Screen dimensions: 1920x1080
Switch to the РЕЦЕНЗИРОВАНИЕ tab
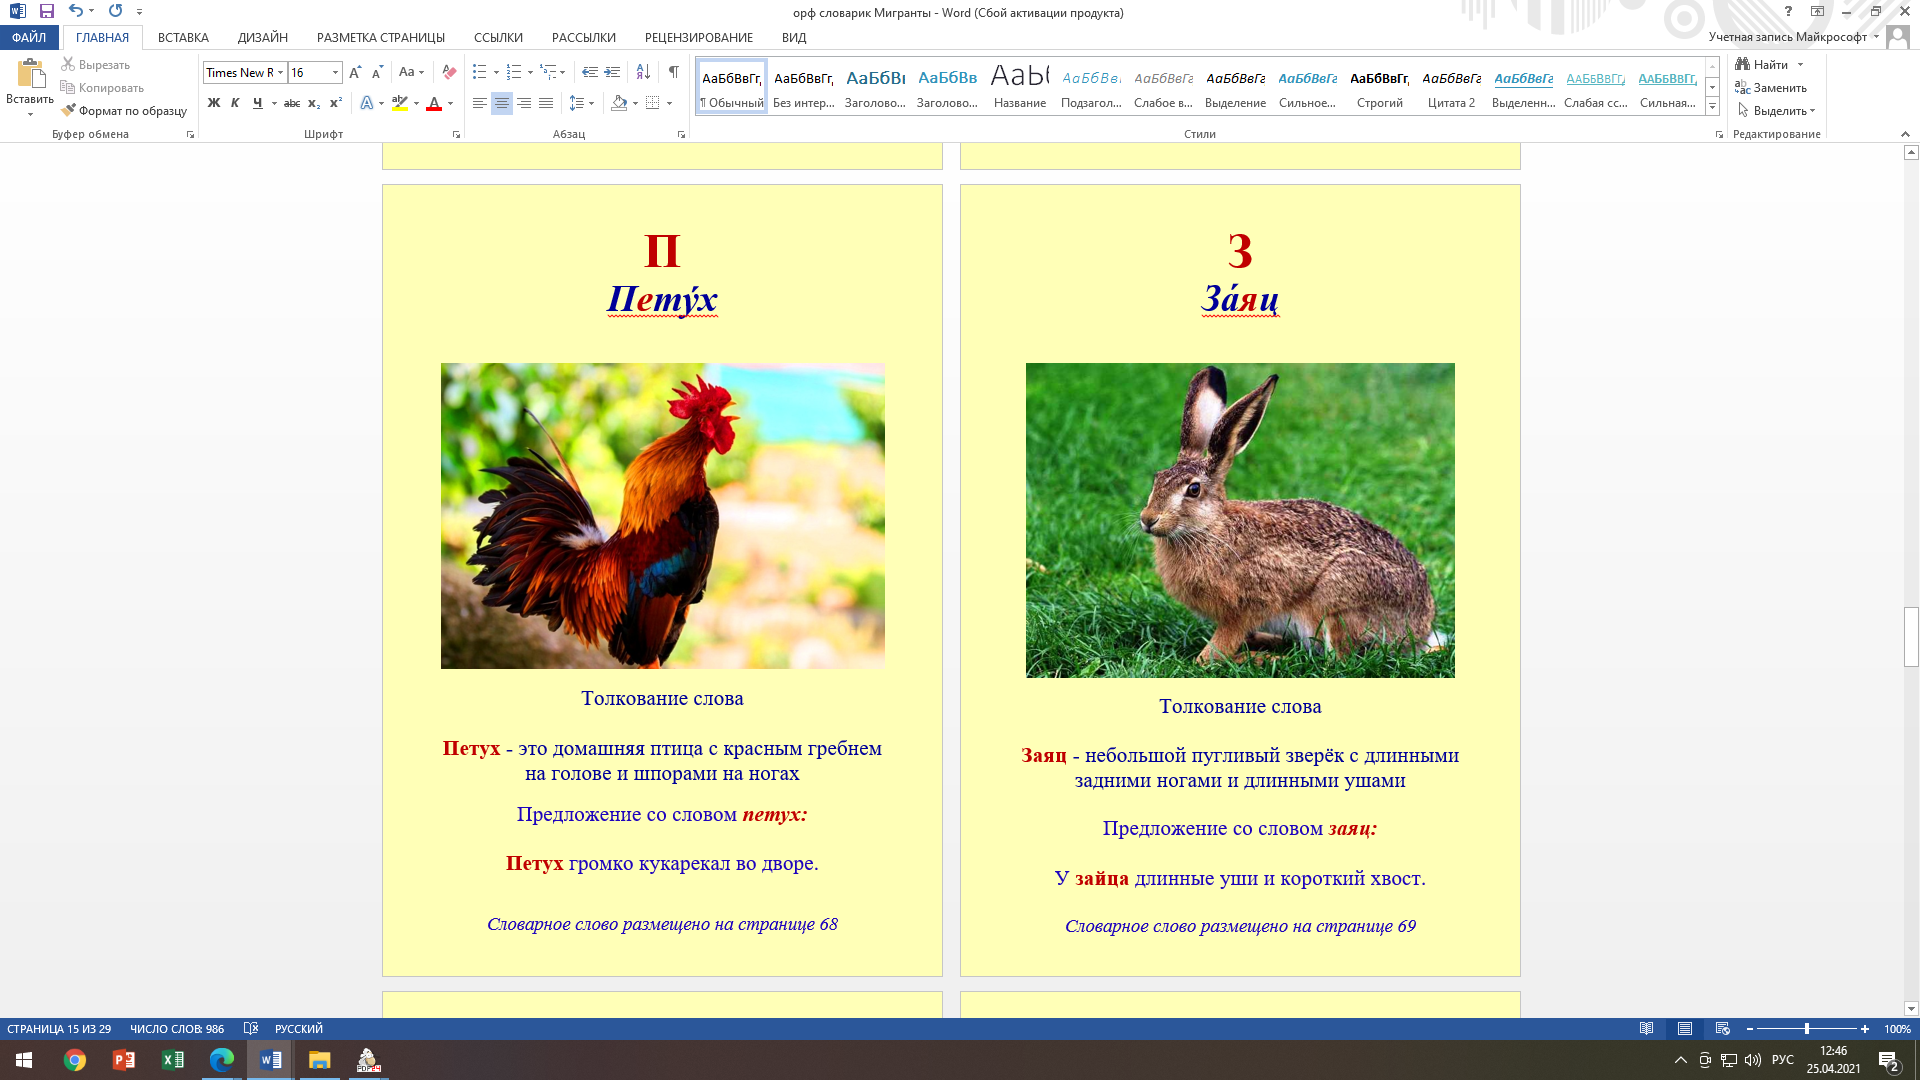pos(698,37)
